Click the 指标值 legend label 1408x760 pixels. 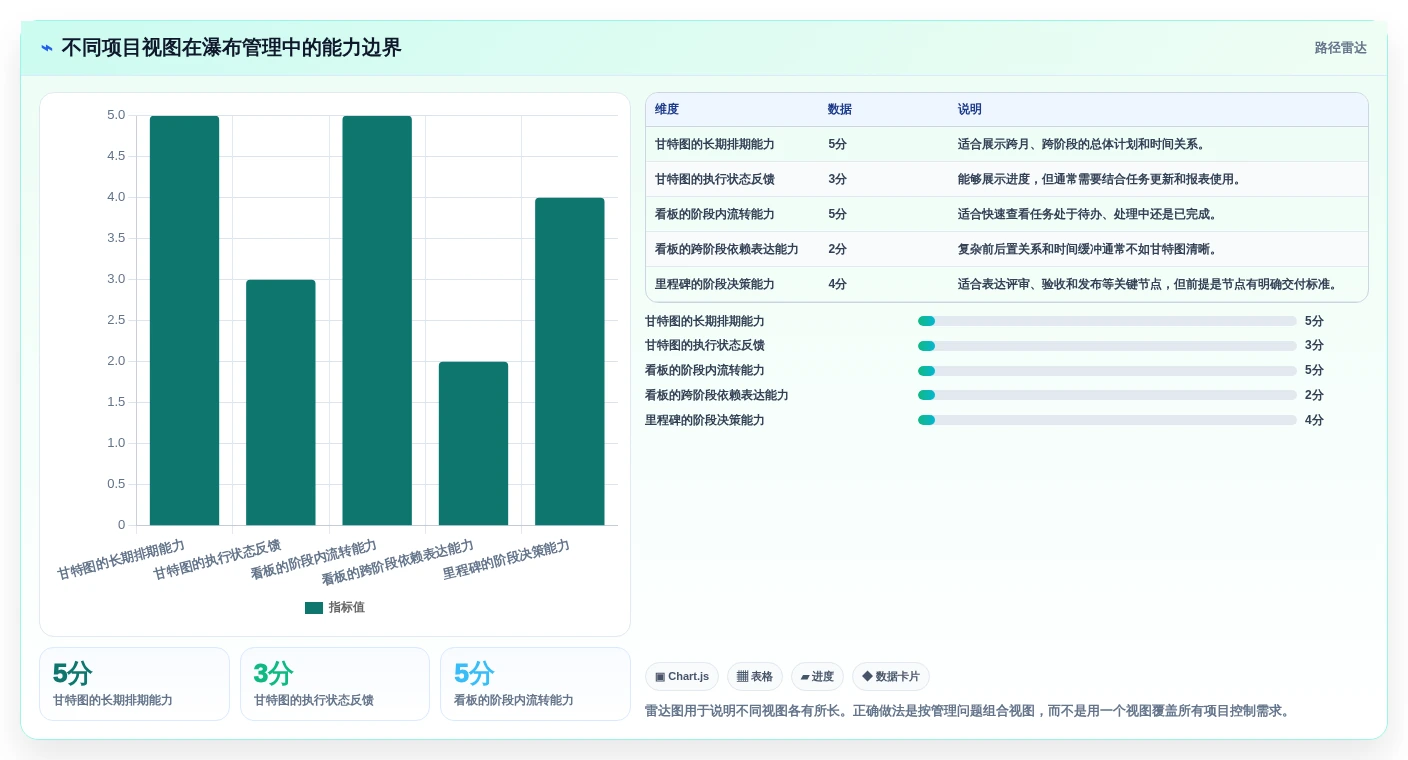[347, 607]
